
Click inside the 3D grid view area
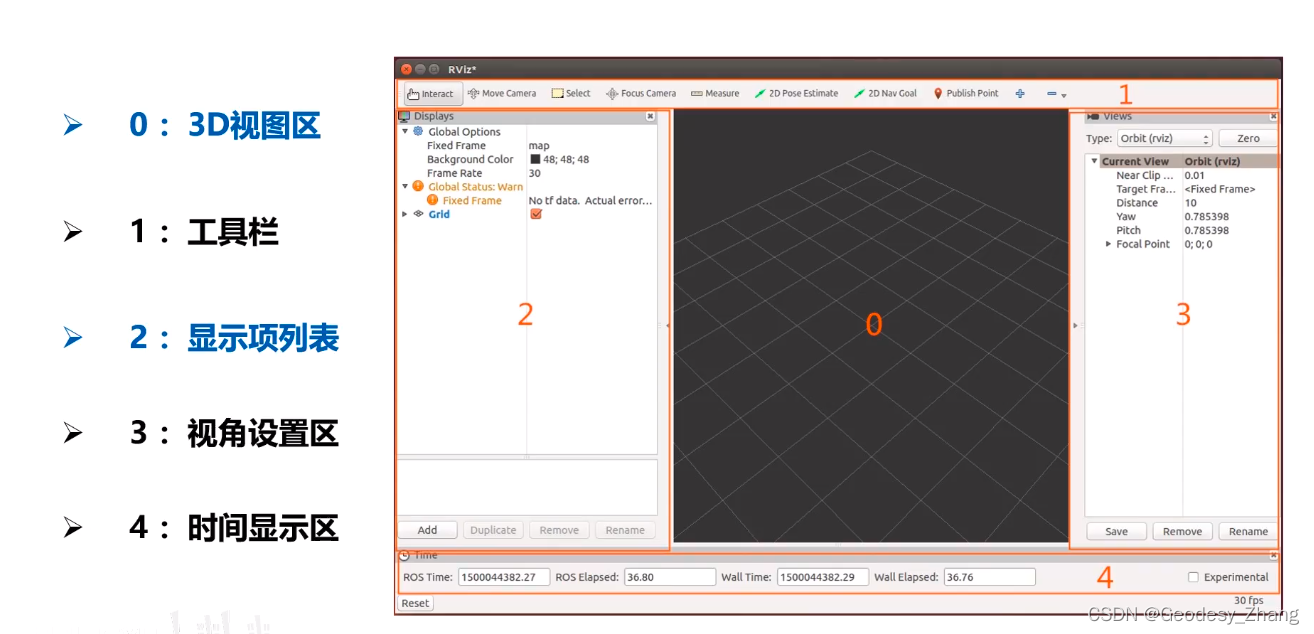[x=870, y=325]
